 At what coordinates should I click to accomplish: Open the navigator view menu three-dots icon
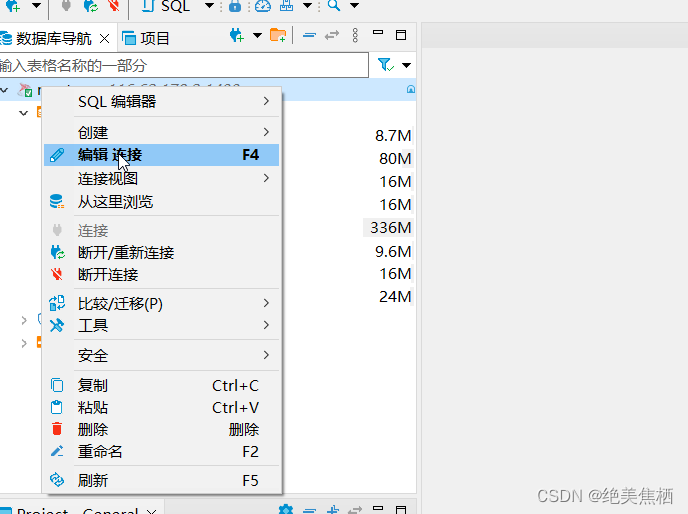coord(355,35)
